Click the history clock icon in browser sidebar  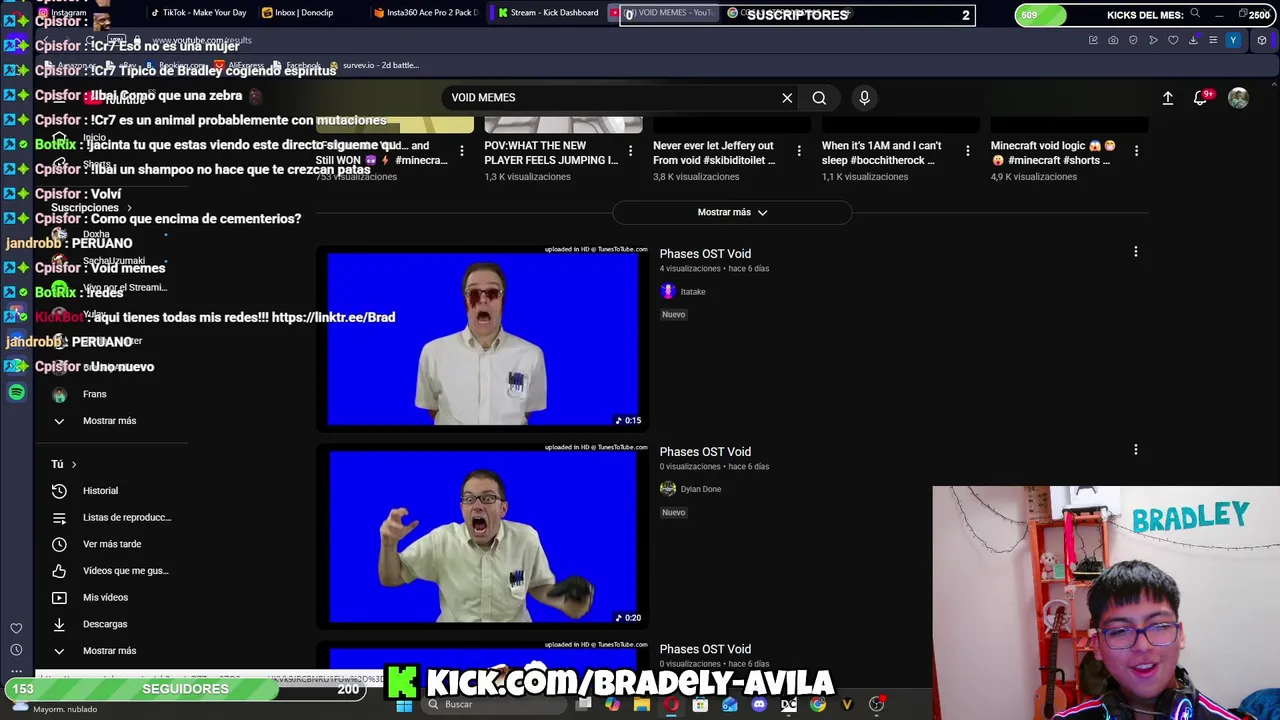[x=16, y=650]
